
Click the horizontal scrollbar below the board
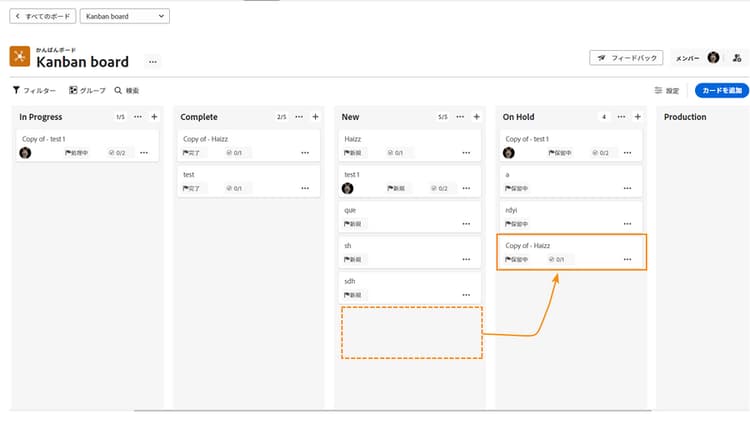[390, 410]
